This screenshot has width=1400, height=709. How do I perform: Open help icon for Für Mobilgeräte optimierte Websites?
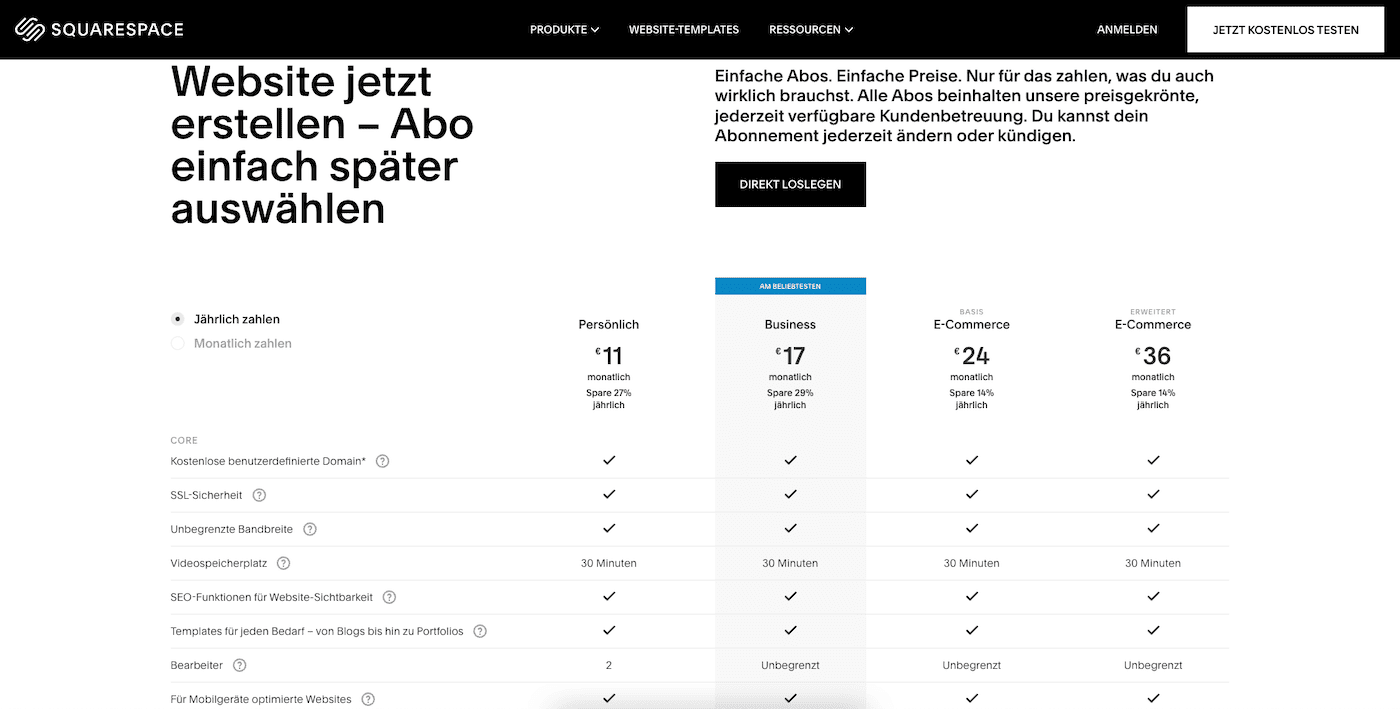click(x=368, y=699)
